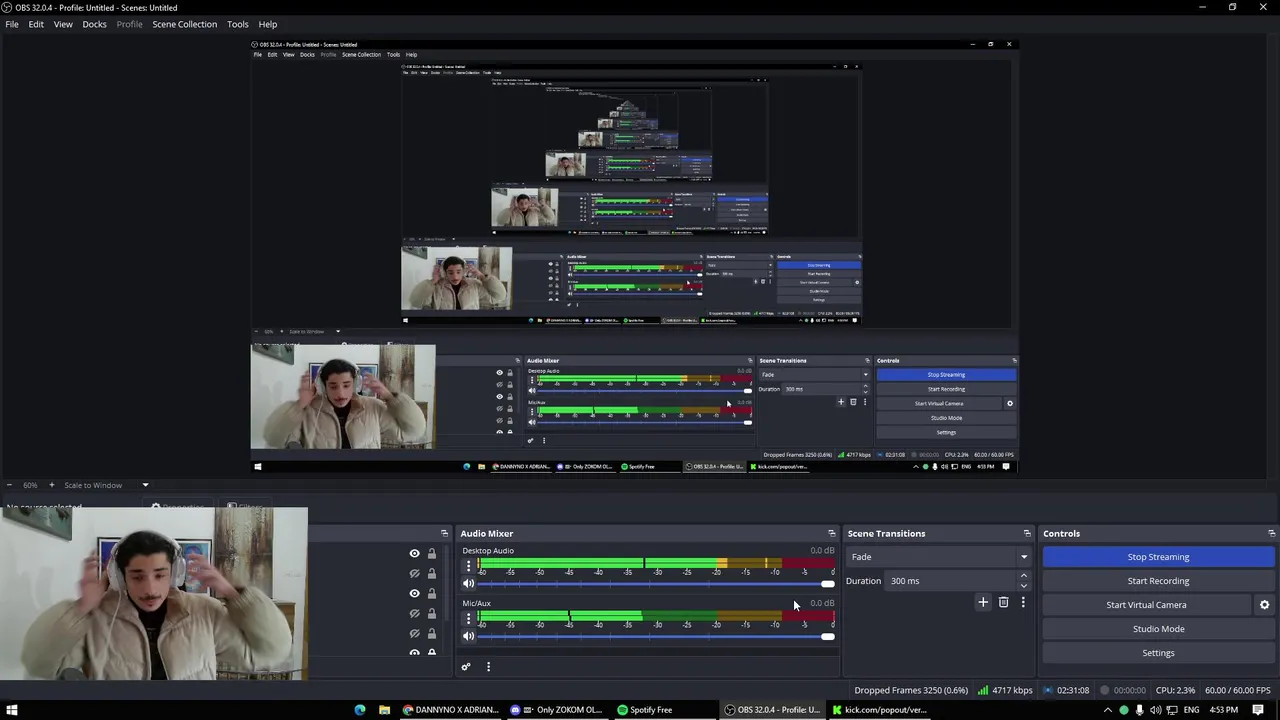Click the 4717 kbps bitrate indicator

(x=1005, y=690)
